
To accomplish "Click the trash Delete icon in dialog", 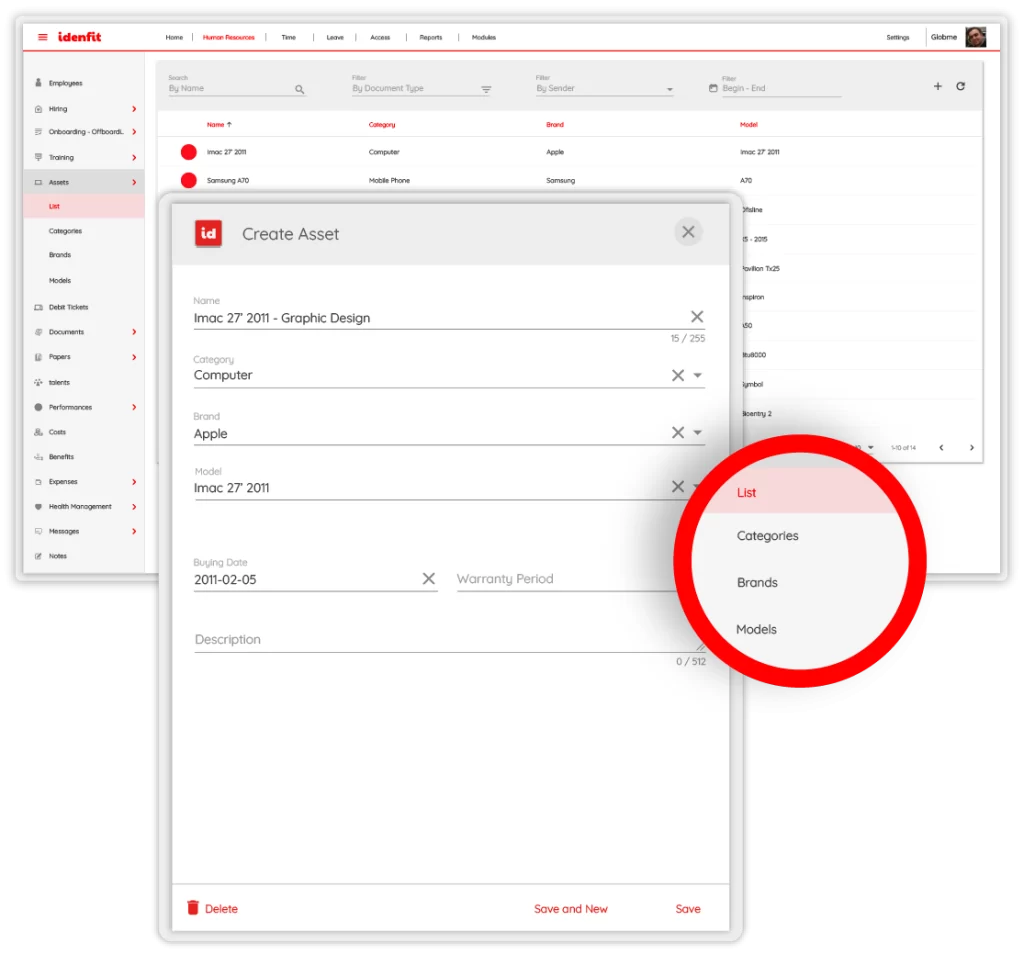I will [193, 908].
